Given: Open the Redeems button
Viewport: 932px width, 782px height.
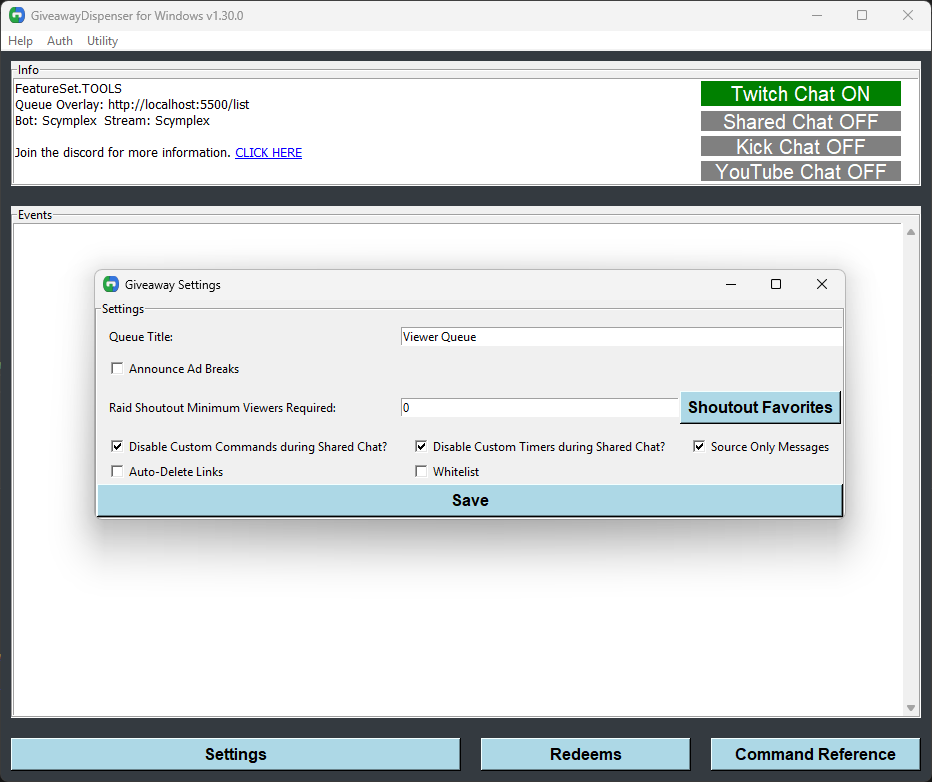Looking at the screenshot, I should click(x=585, y=754).
